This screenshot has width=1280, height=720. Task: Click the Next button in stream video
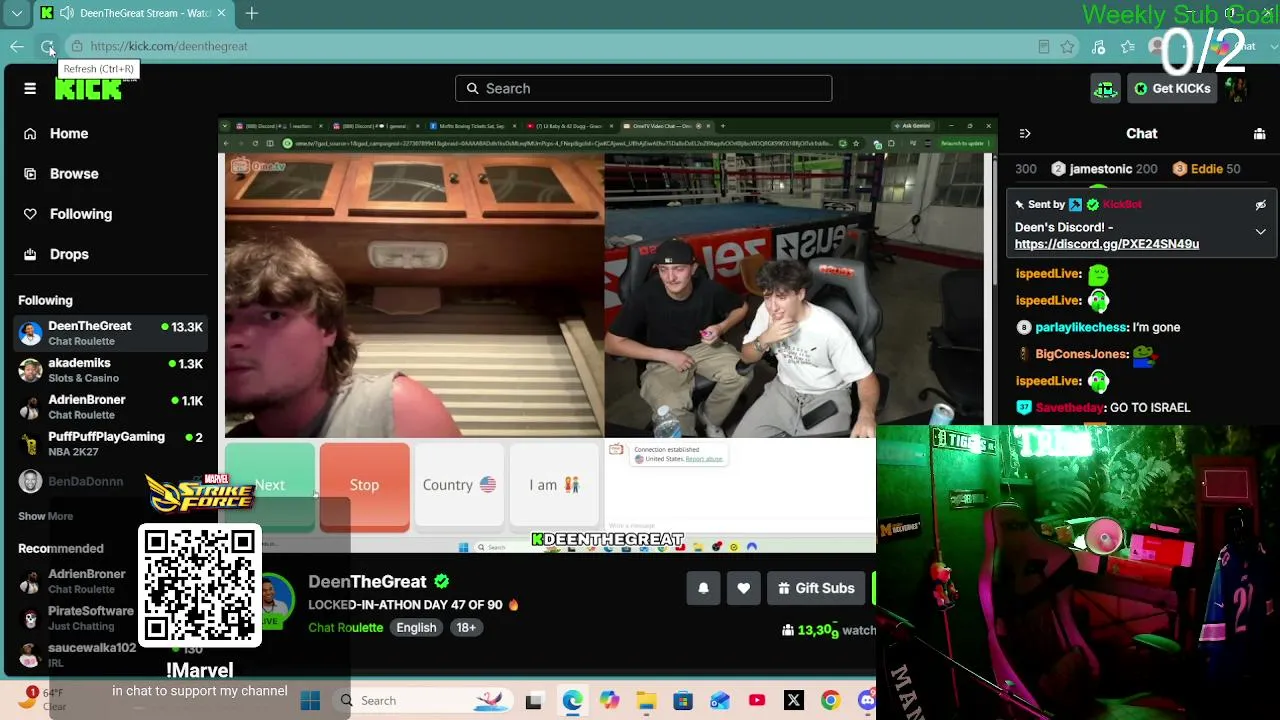click(269, 485)
